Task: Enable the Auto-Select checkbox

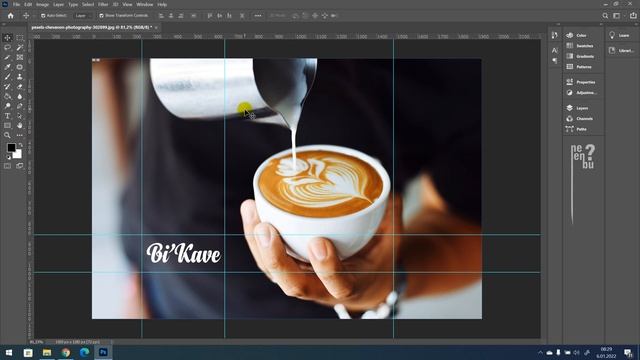Action: (x=43, y=16)
